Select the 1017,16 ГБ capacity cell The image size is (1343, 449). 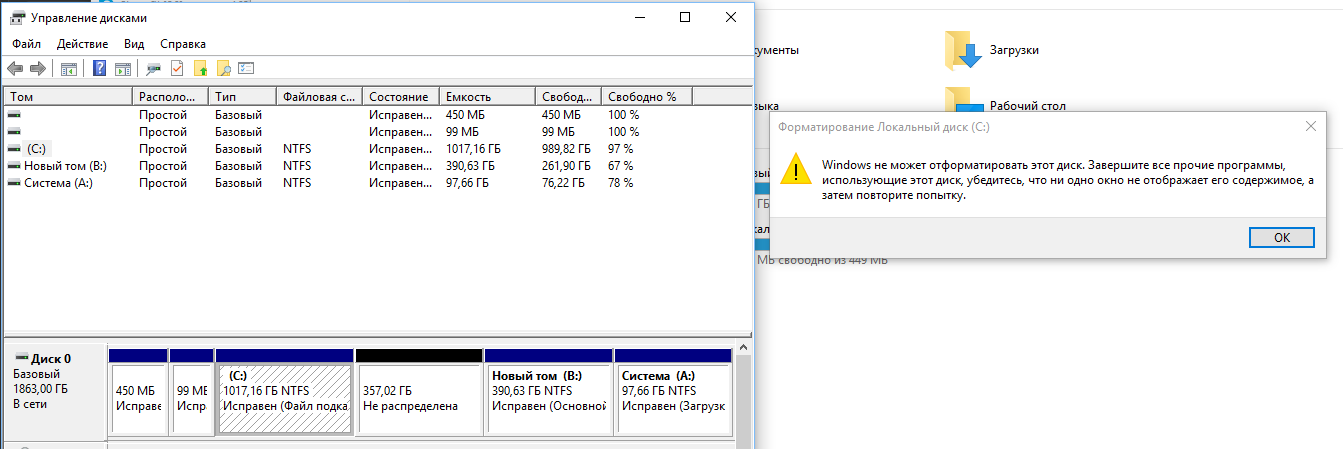tap(473, 149)
